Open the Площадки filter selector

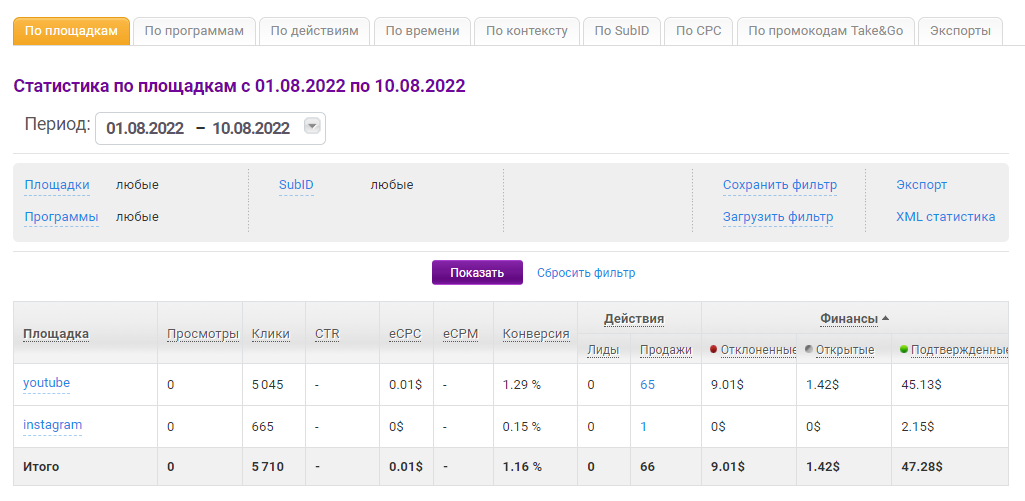click(x=57, y=185)
